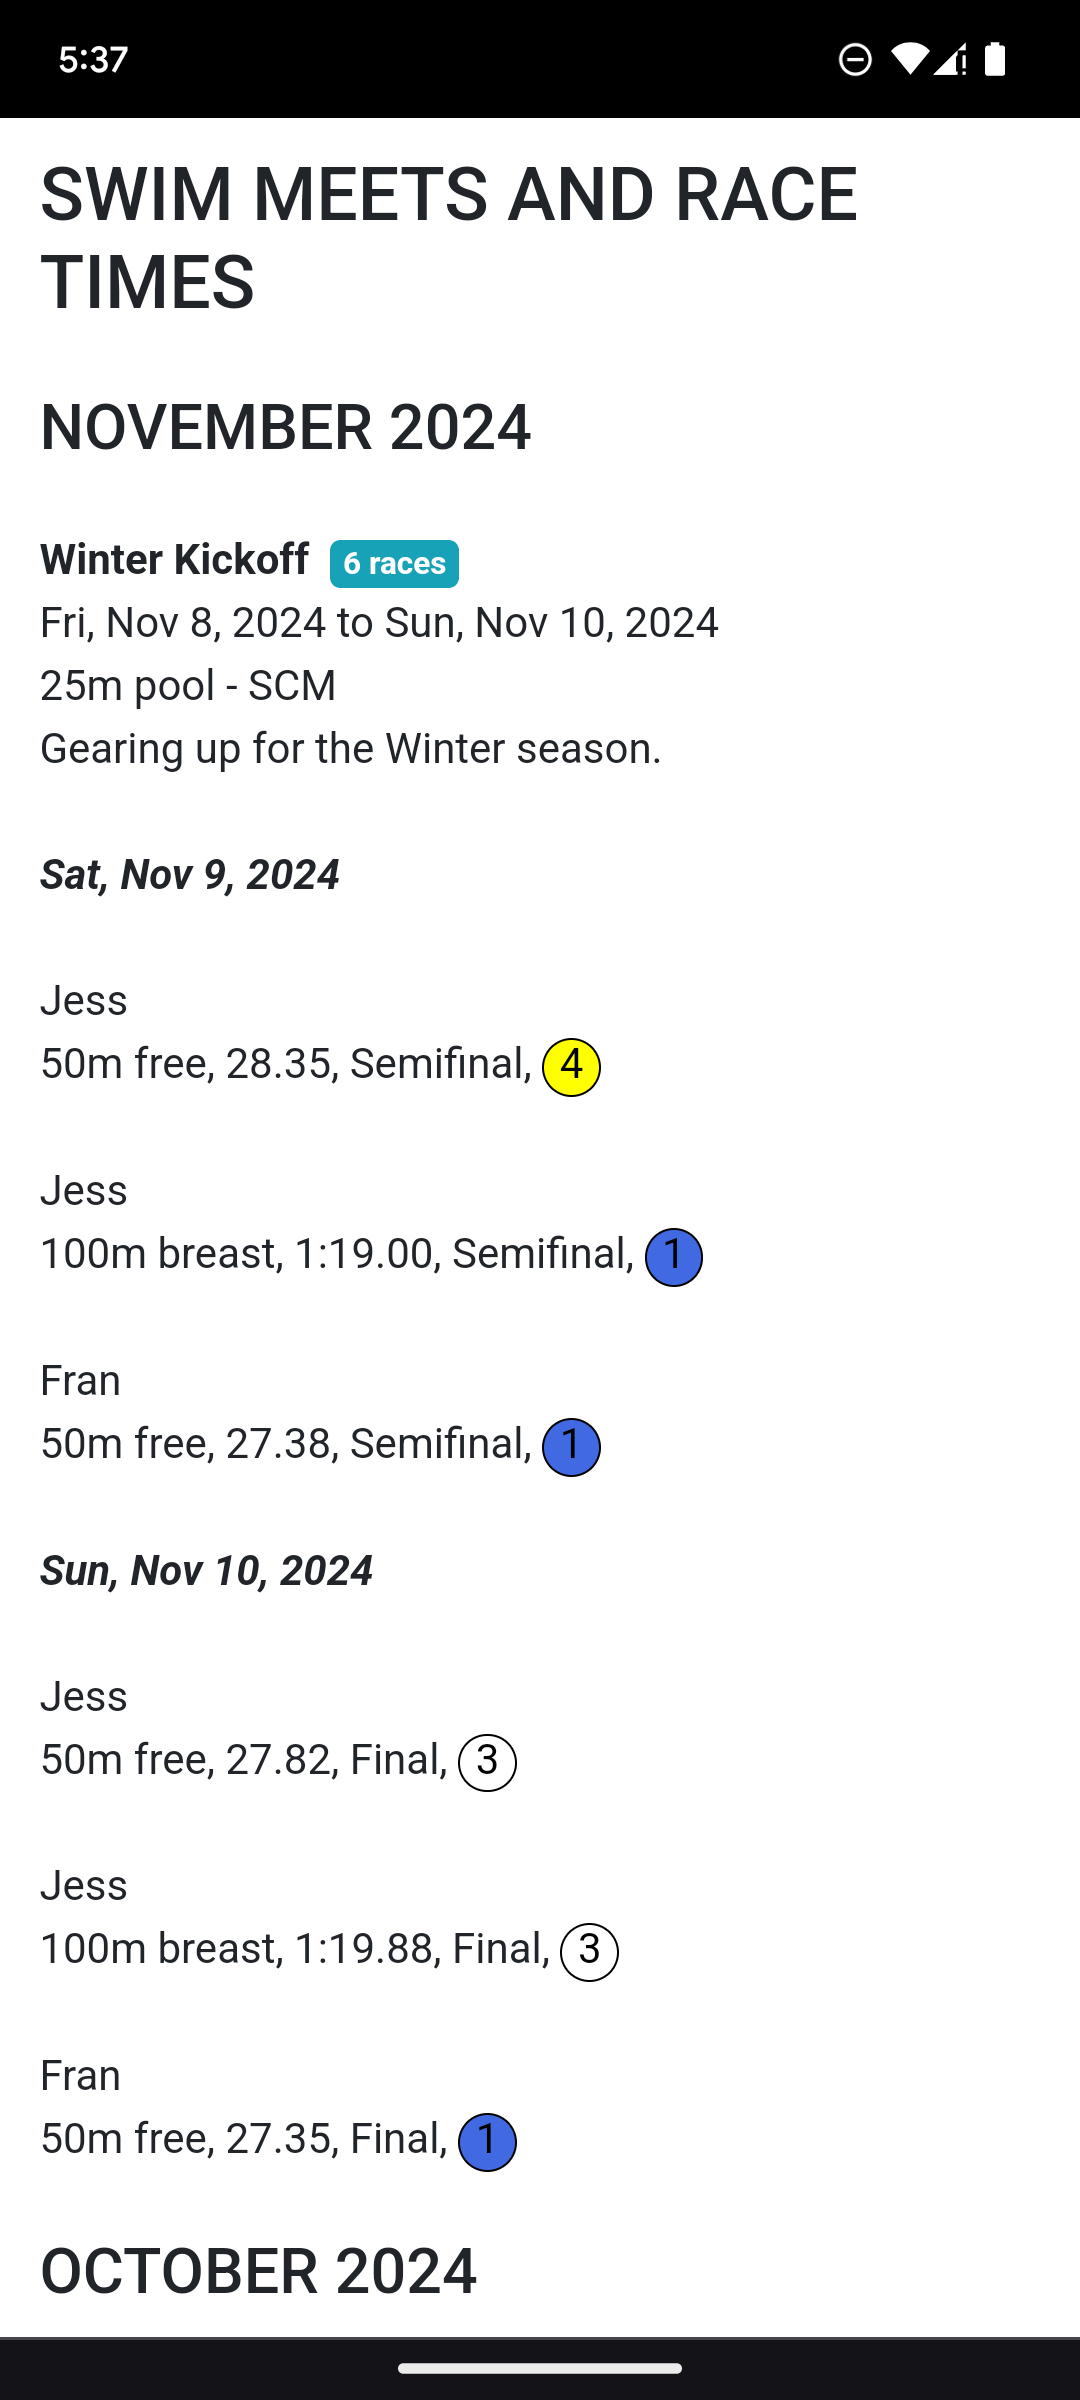Select Jess's 100m breast 1:19.00 race

pyautogui.click(x=336, y=1254)
